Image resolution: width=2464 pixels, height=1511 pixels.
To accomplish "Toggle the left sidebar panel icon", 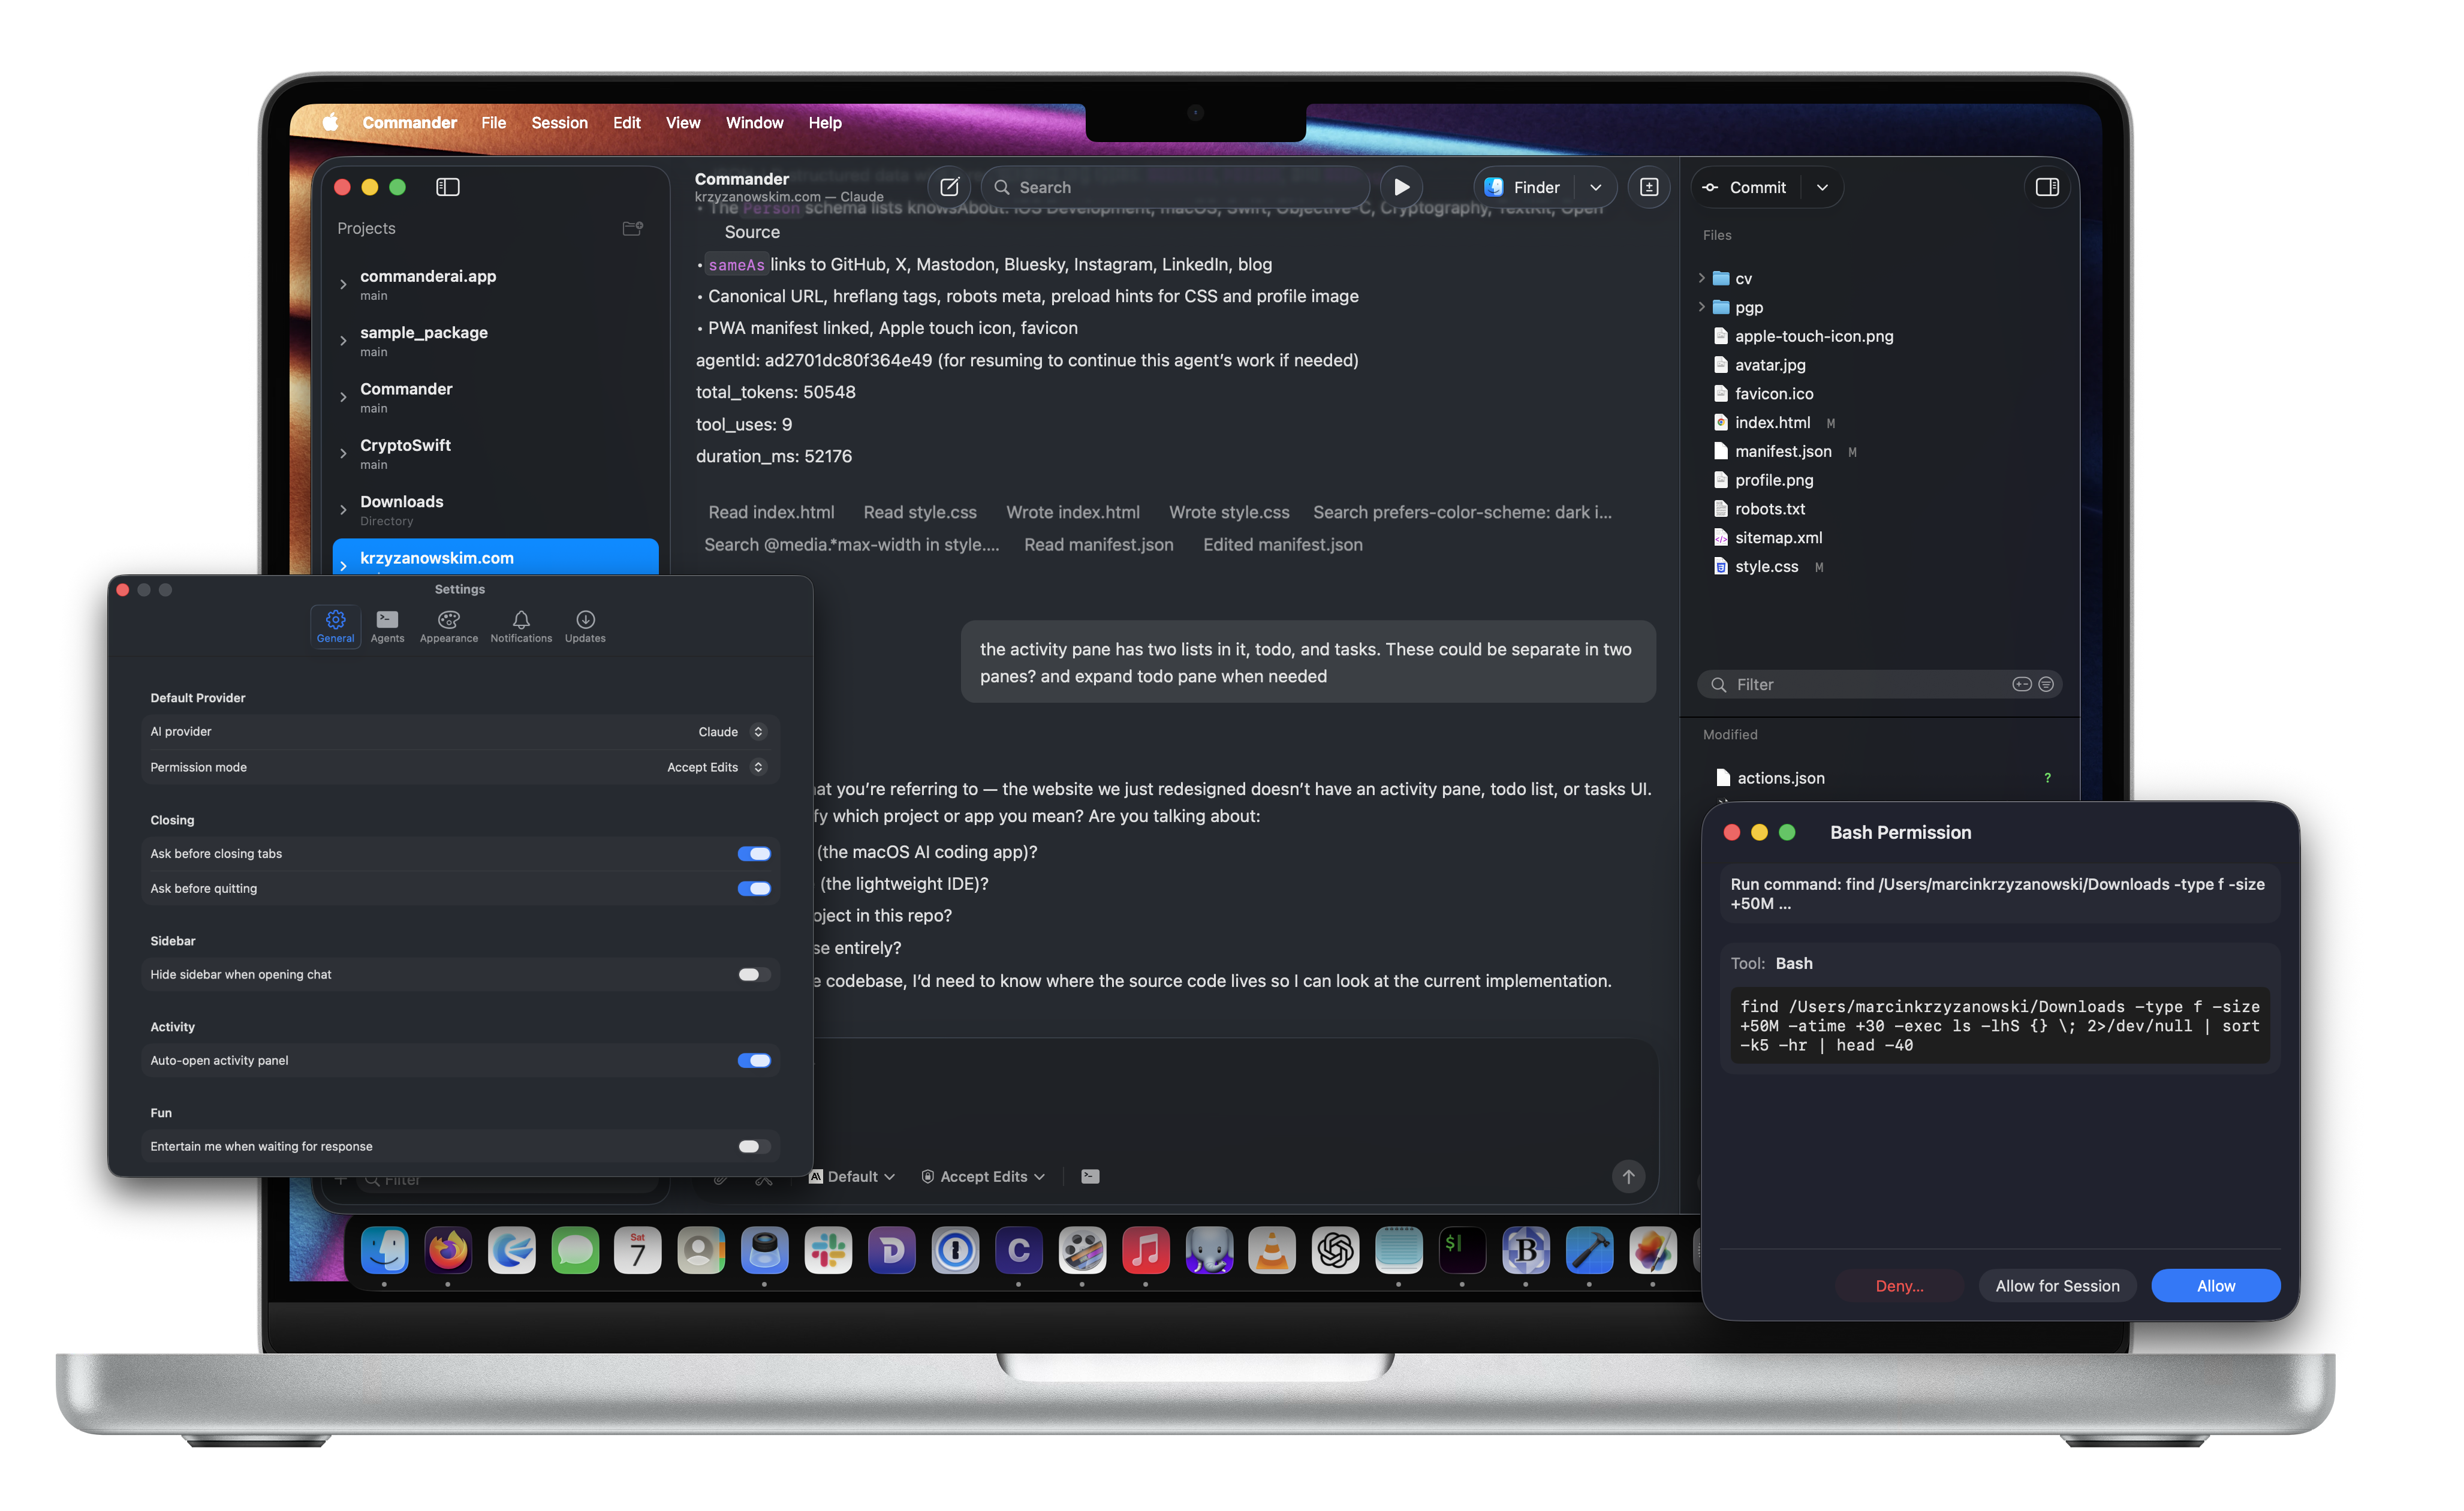I will point(447,187).
